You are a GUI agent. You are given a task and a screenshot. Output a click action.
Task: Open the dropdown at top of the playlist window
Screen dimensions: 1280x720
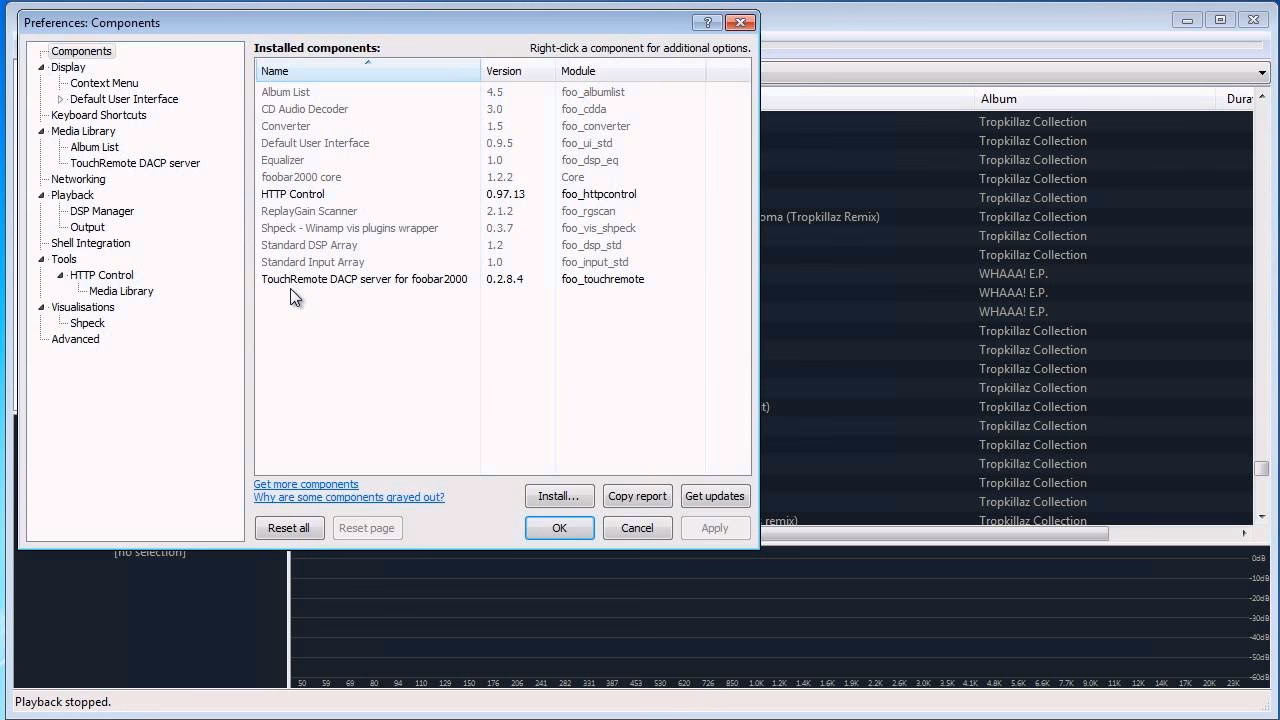1262,72
